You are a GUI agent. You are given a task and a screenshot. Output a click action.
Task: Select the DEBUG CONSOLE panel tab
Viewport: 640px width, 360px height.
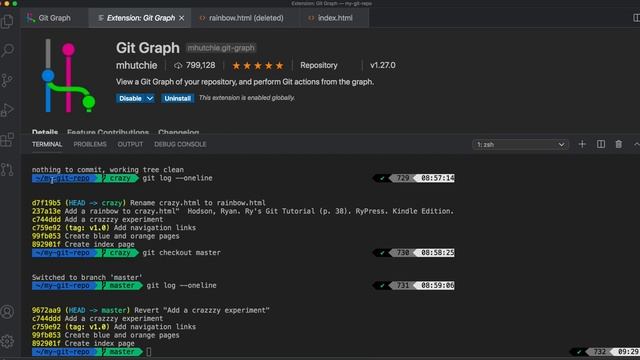[x=180, y=144]
